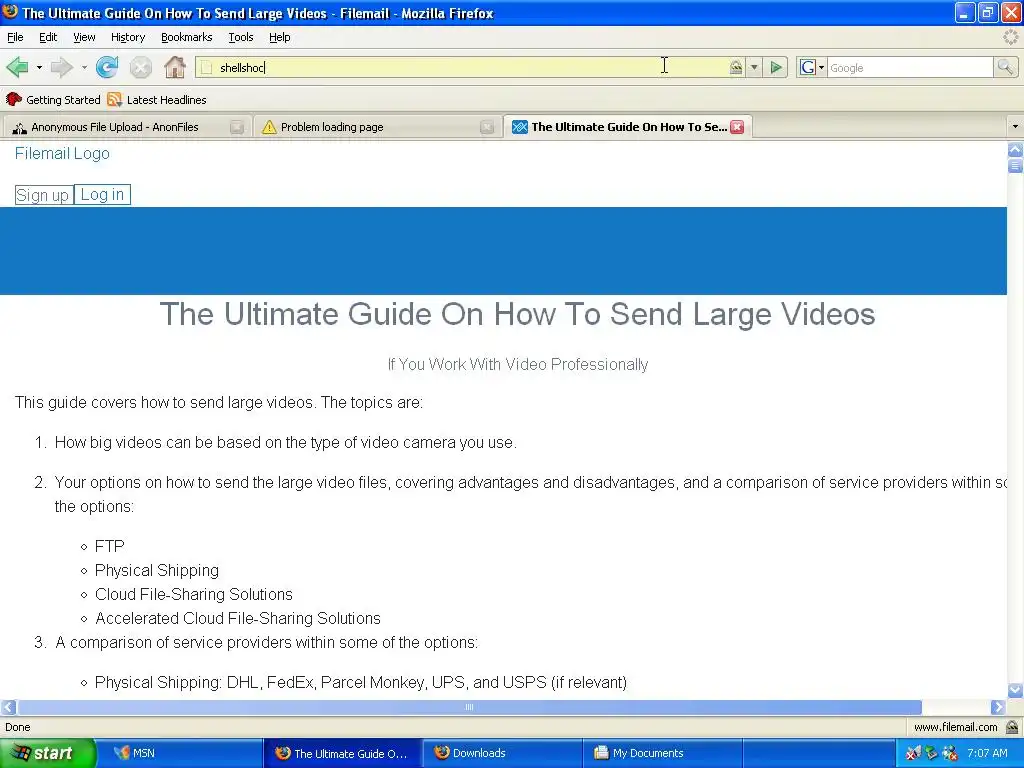Open the View menu
Screen dimensions: 1024x768
click(84, 37)
